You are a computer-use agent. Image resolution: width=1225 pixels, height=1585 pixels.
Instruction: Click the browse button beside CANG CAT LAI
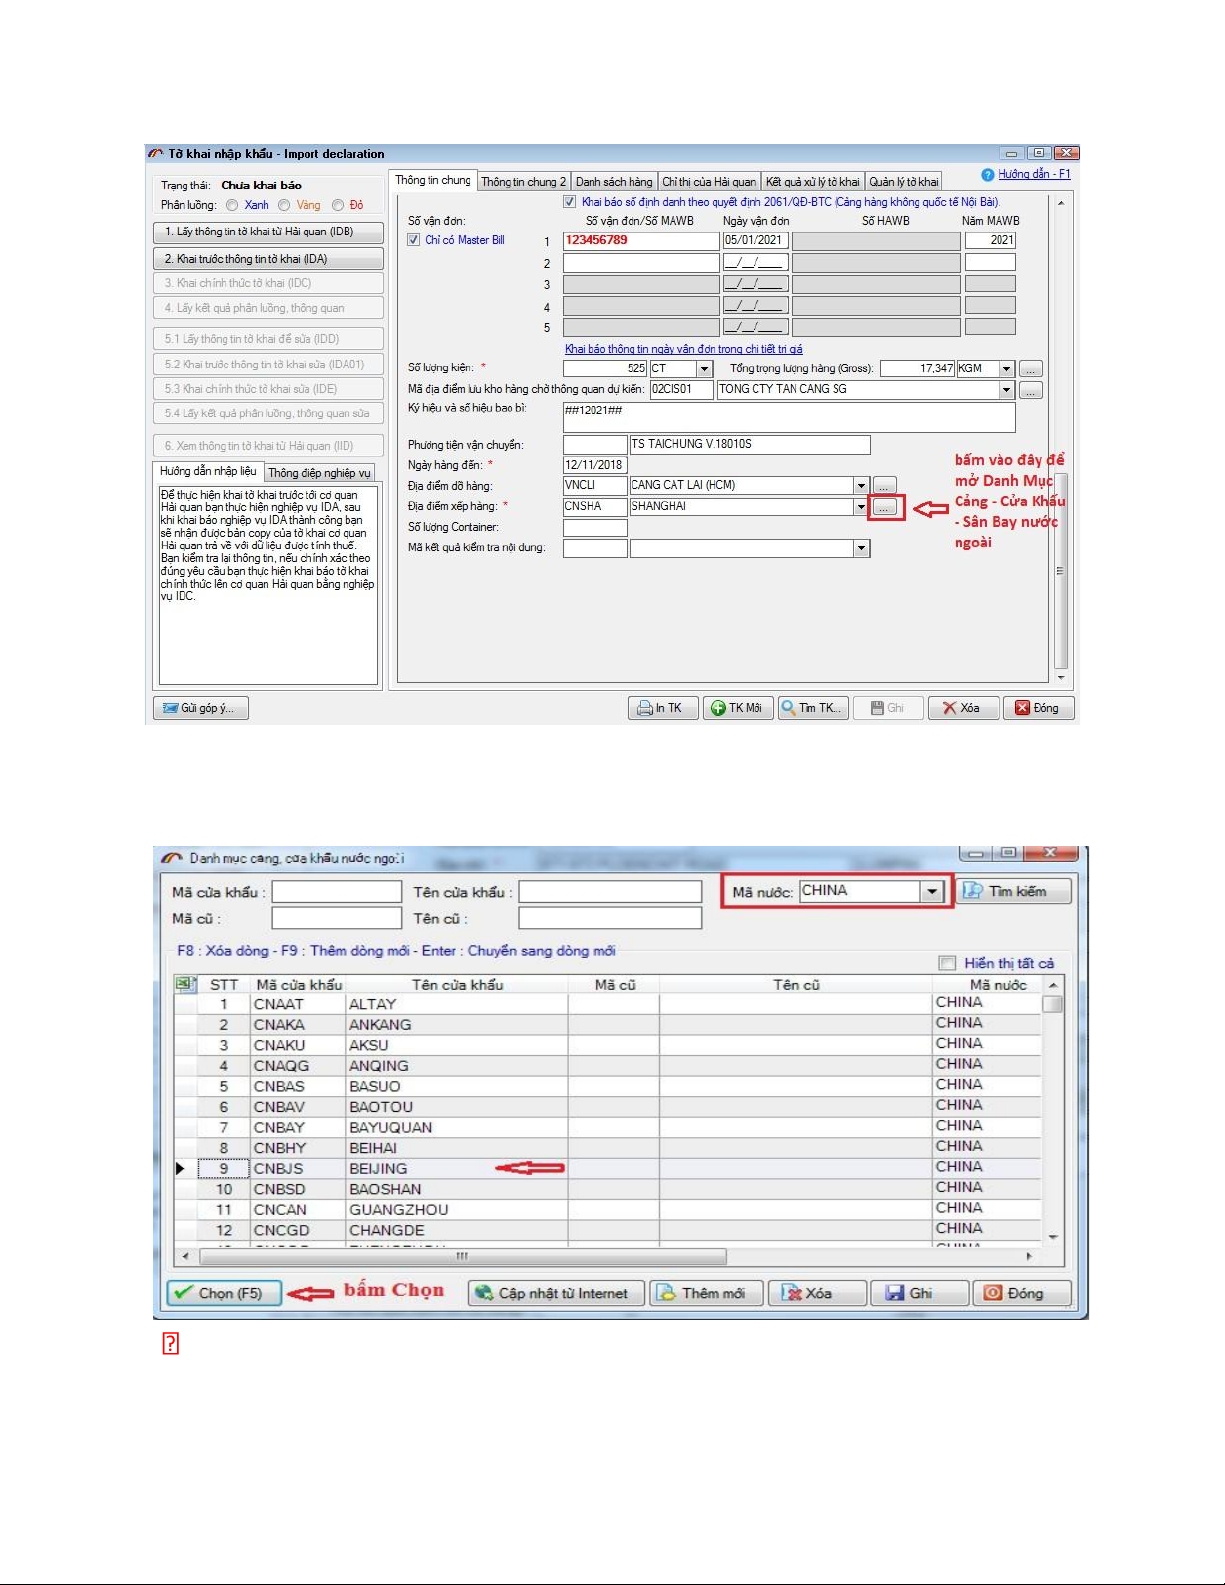coord(884,486)
